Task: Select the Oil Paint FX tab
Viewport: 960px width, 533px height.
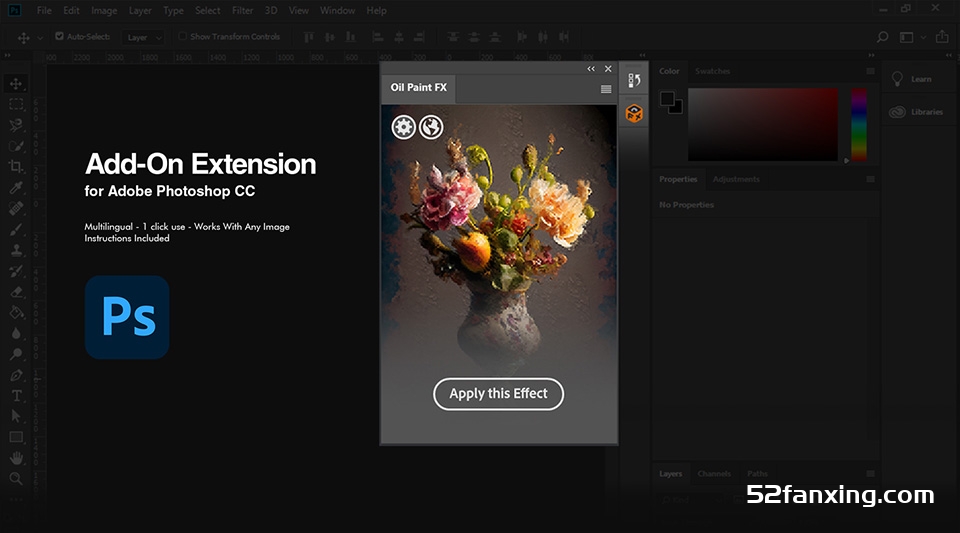Action: tap(419, 88)
